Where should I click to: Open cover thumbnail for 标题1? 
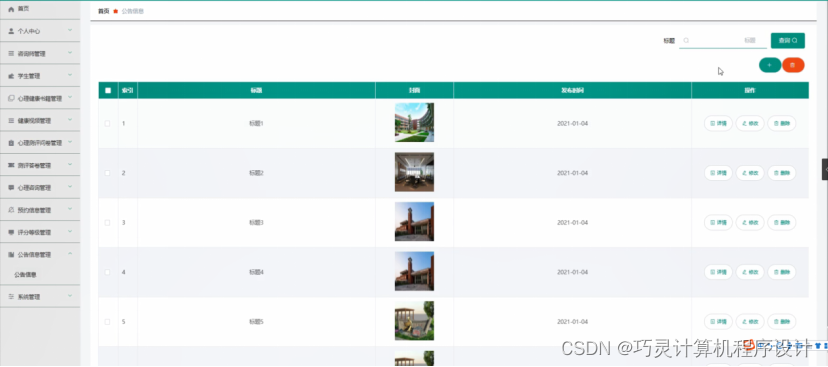(415, 123)
